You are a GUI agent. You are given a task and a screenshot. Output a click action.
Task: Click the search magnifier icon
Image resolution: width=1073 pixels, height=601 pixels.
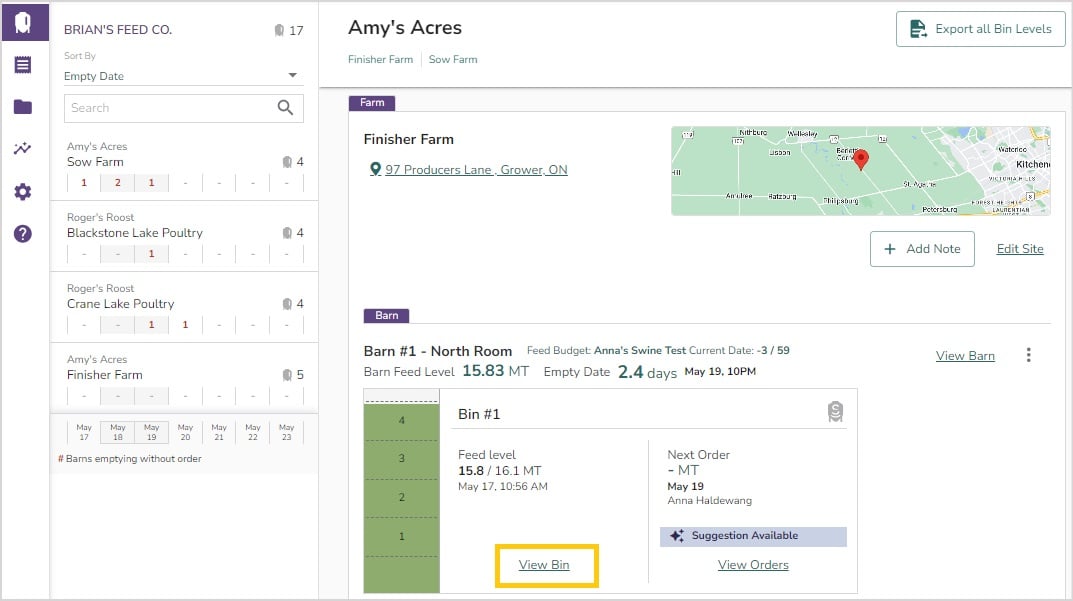286,108
